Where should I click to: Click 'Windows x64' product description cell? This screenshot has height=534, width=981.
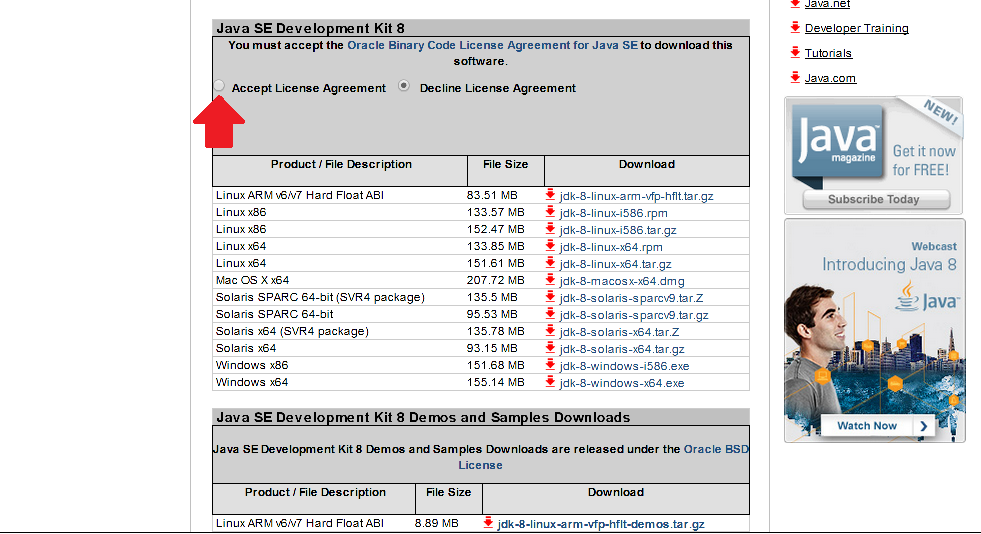tap(252, 382)
